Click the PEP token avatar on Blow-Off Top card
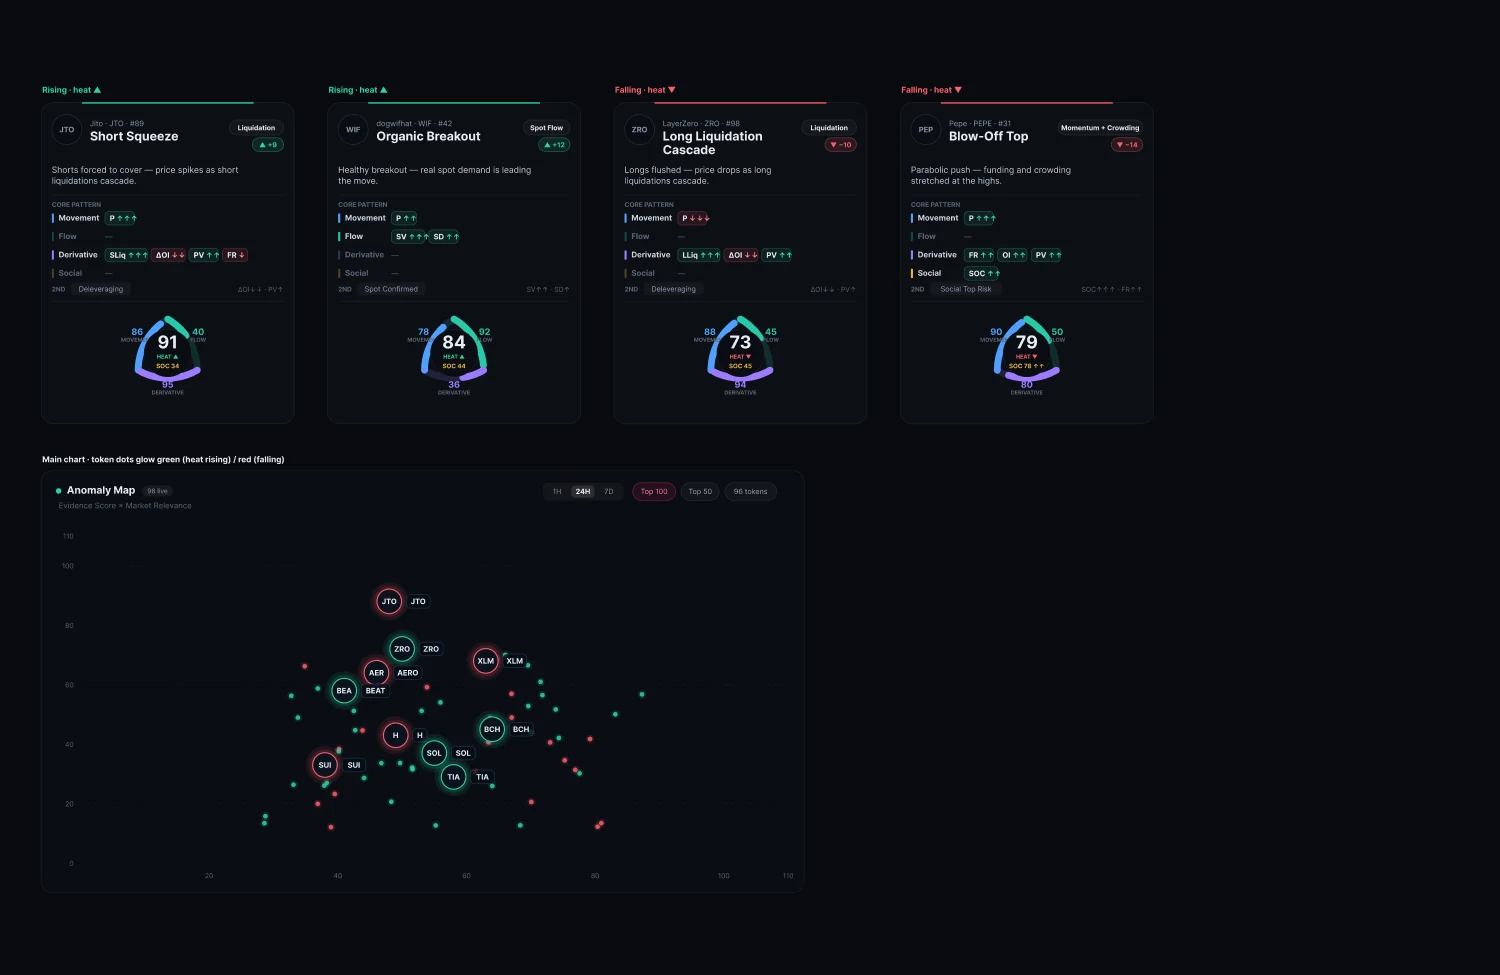Screen dimensions: 1500x975 [x=926, y=130]
